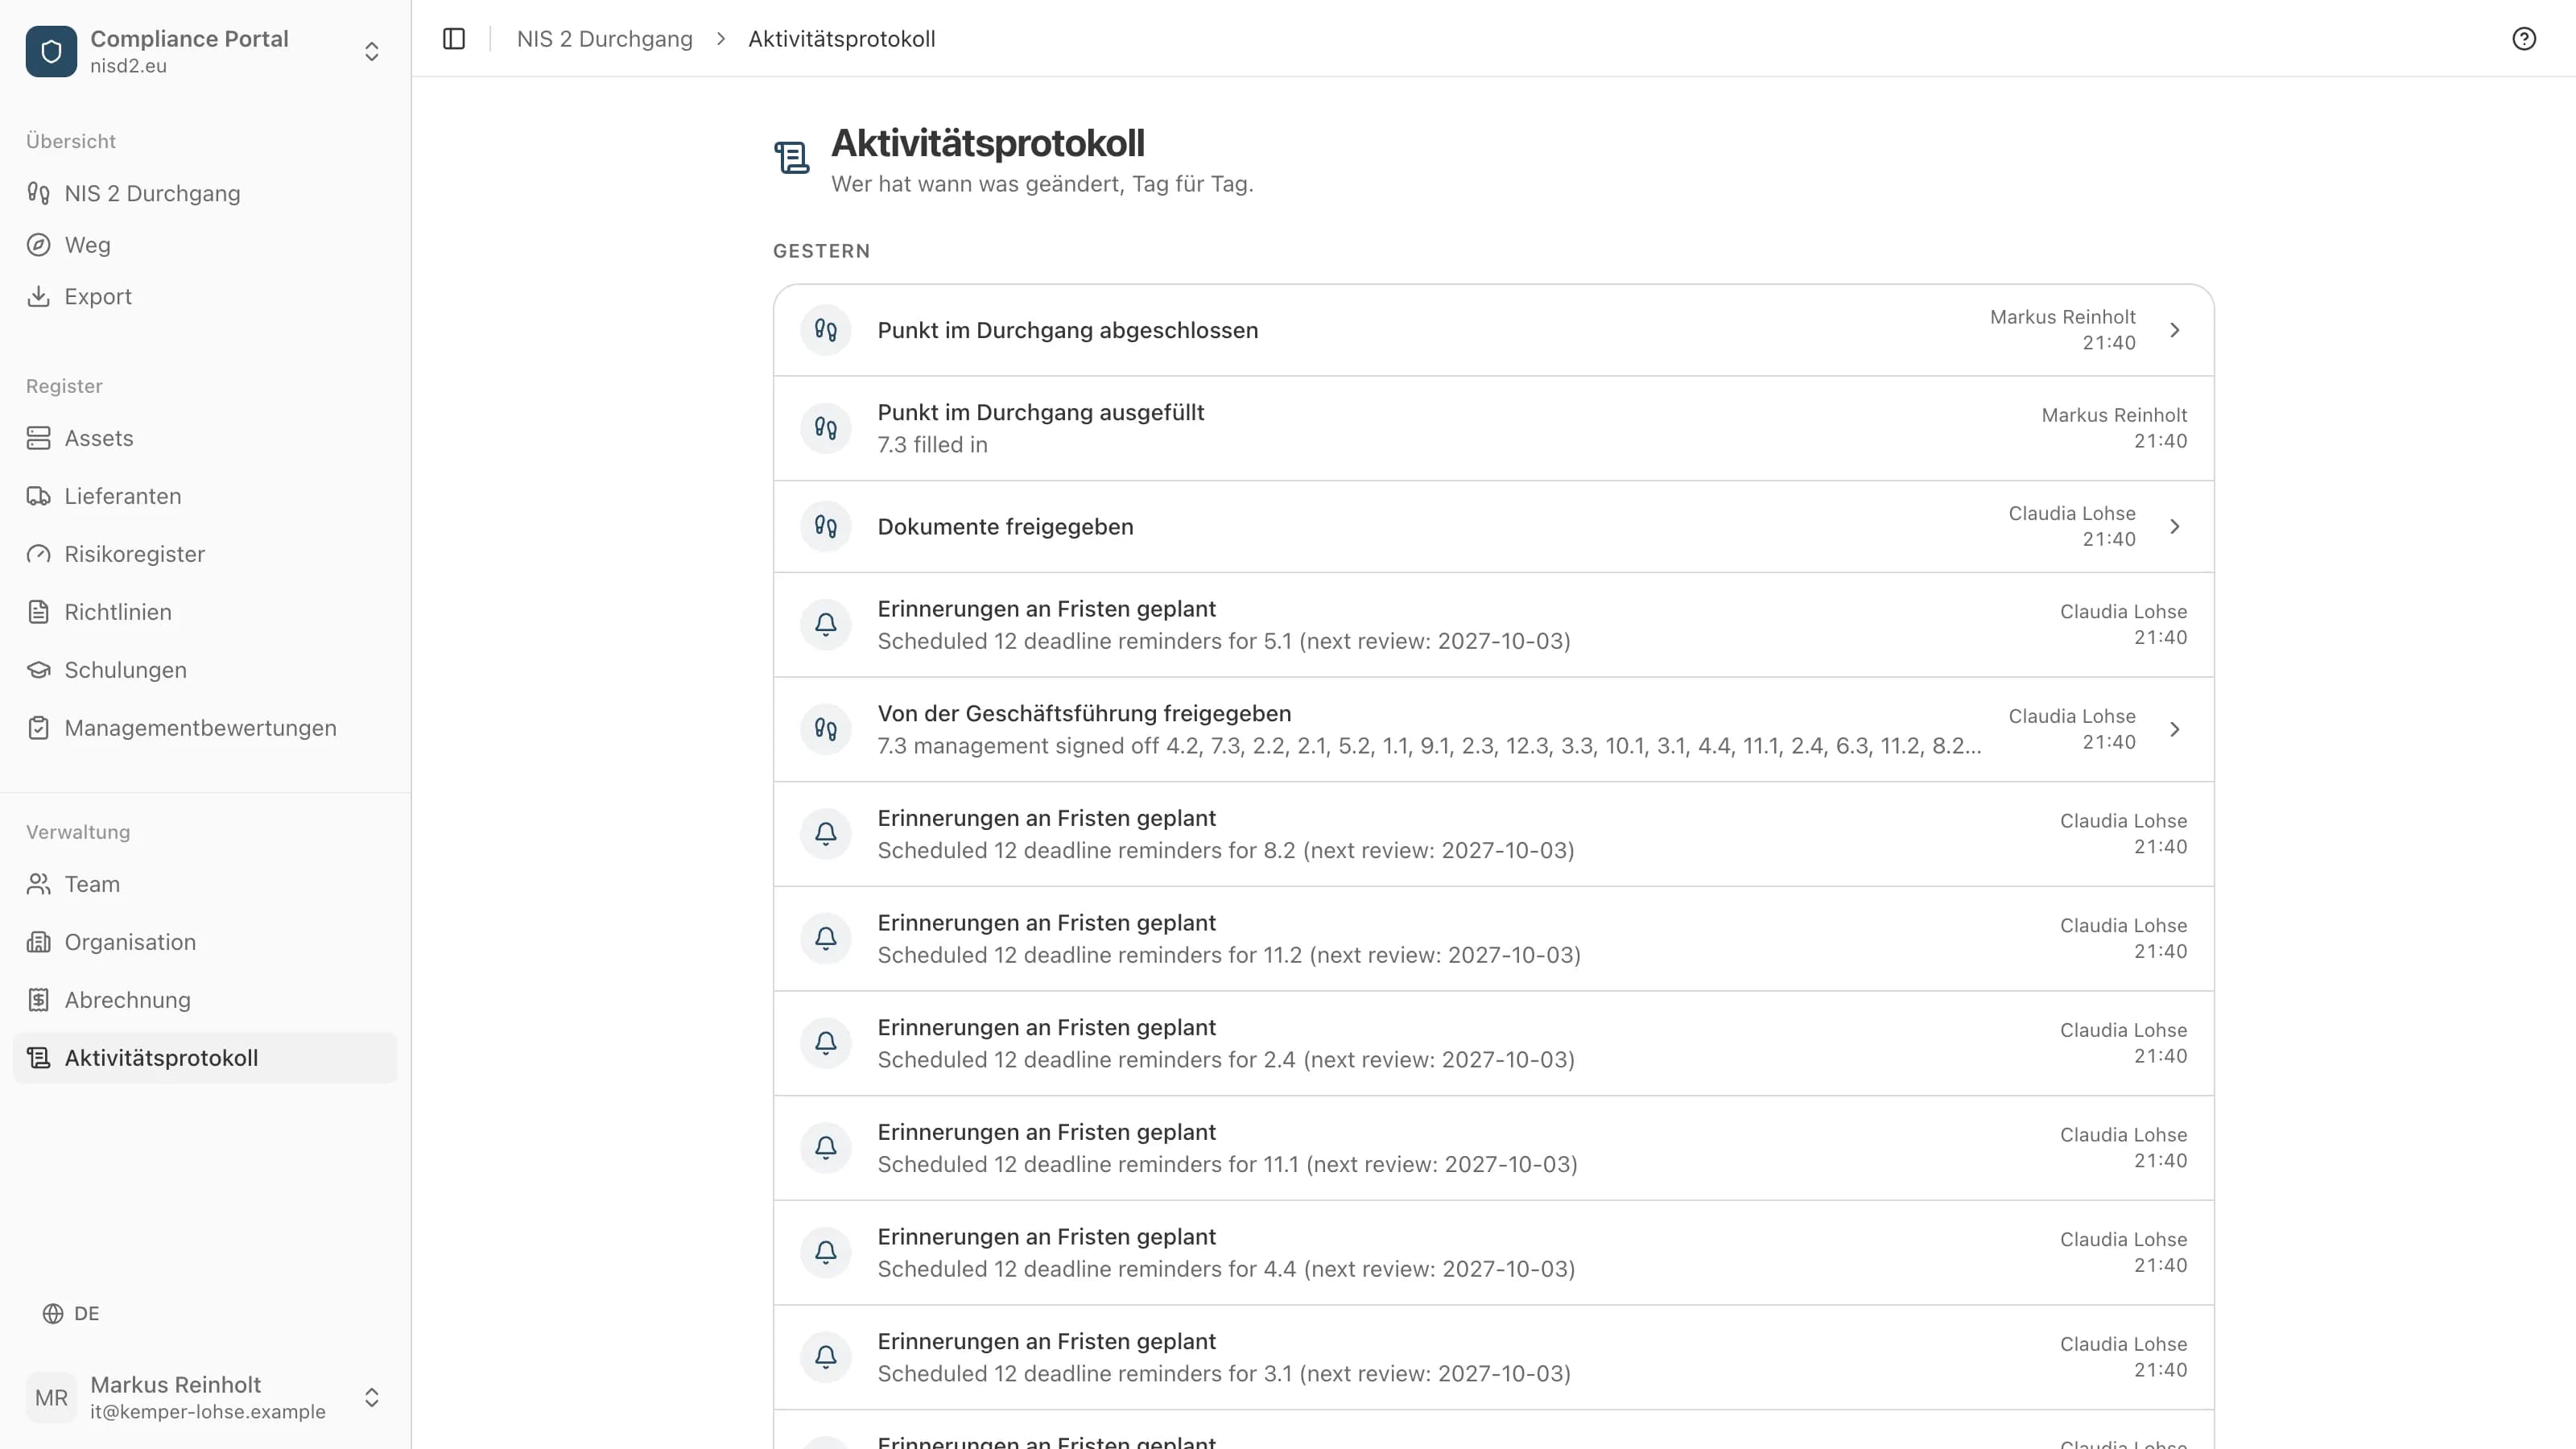Open the reminders entry for 2.4
The height and width of the screenshot is (1449, 2576).
coord(1493,1043)
